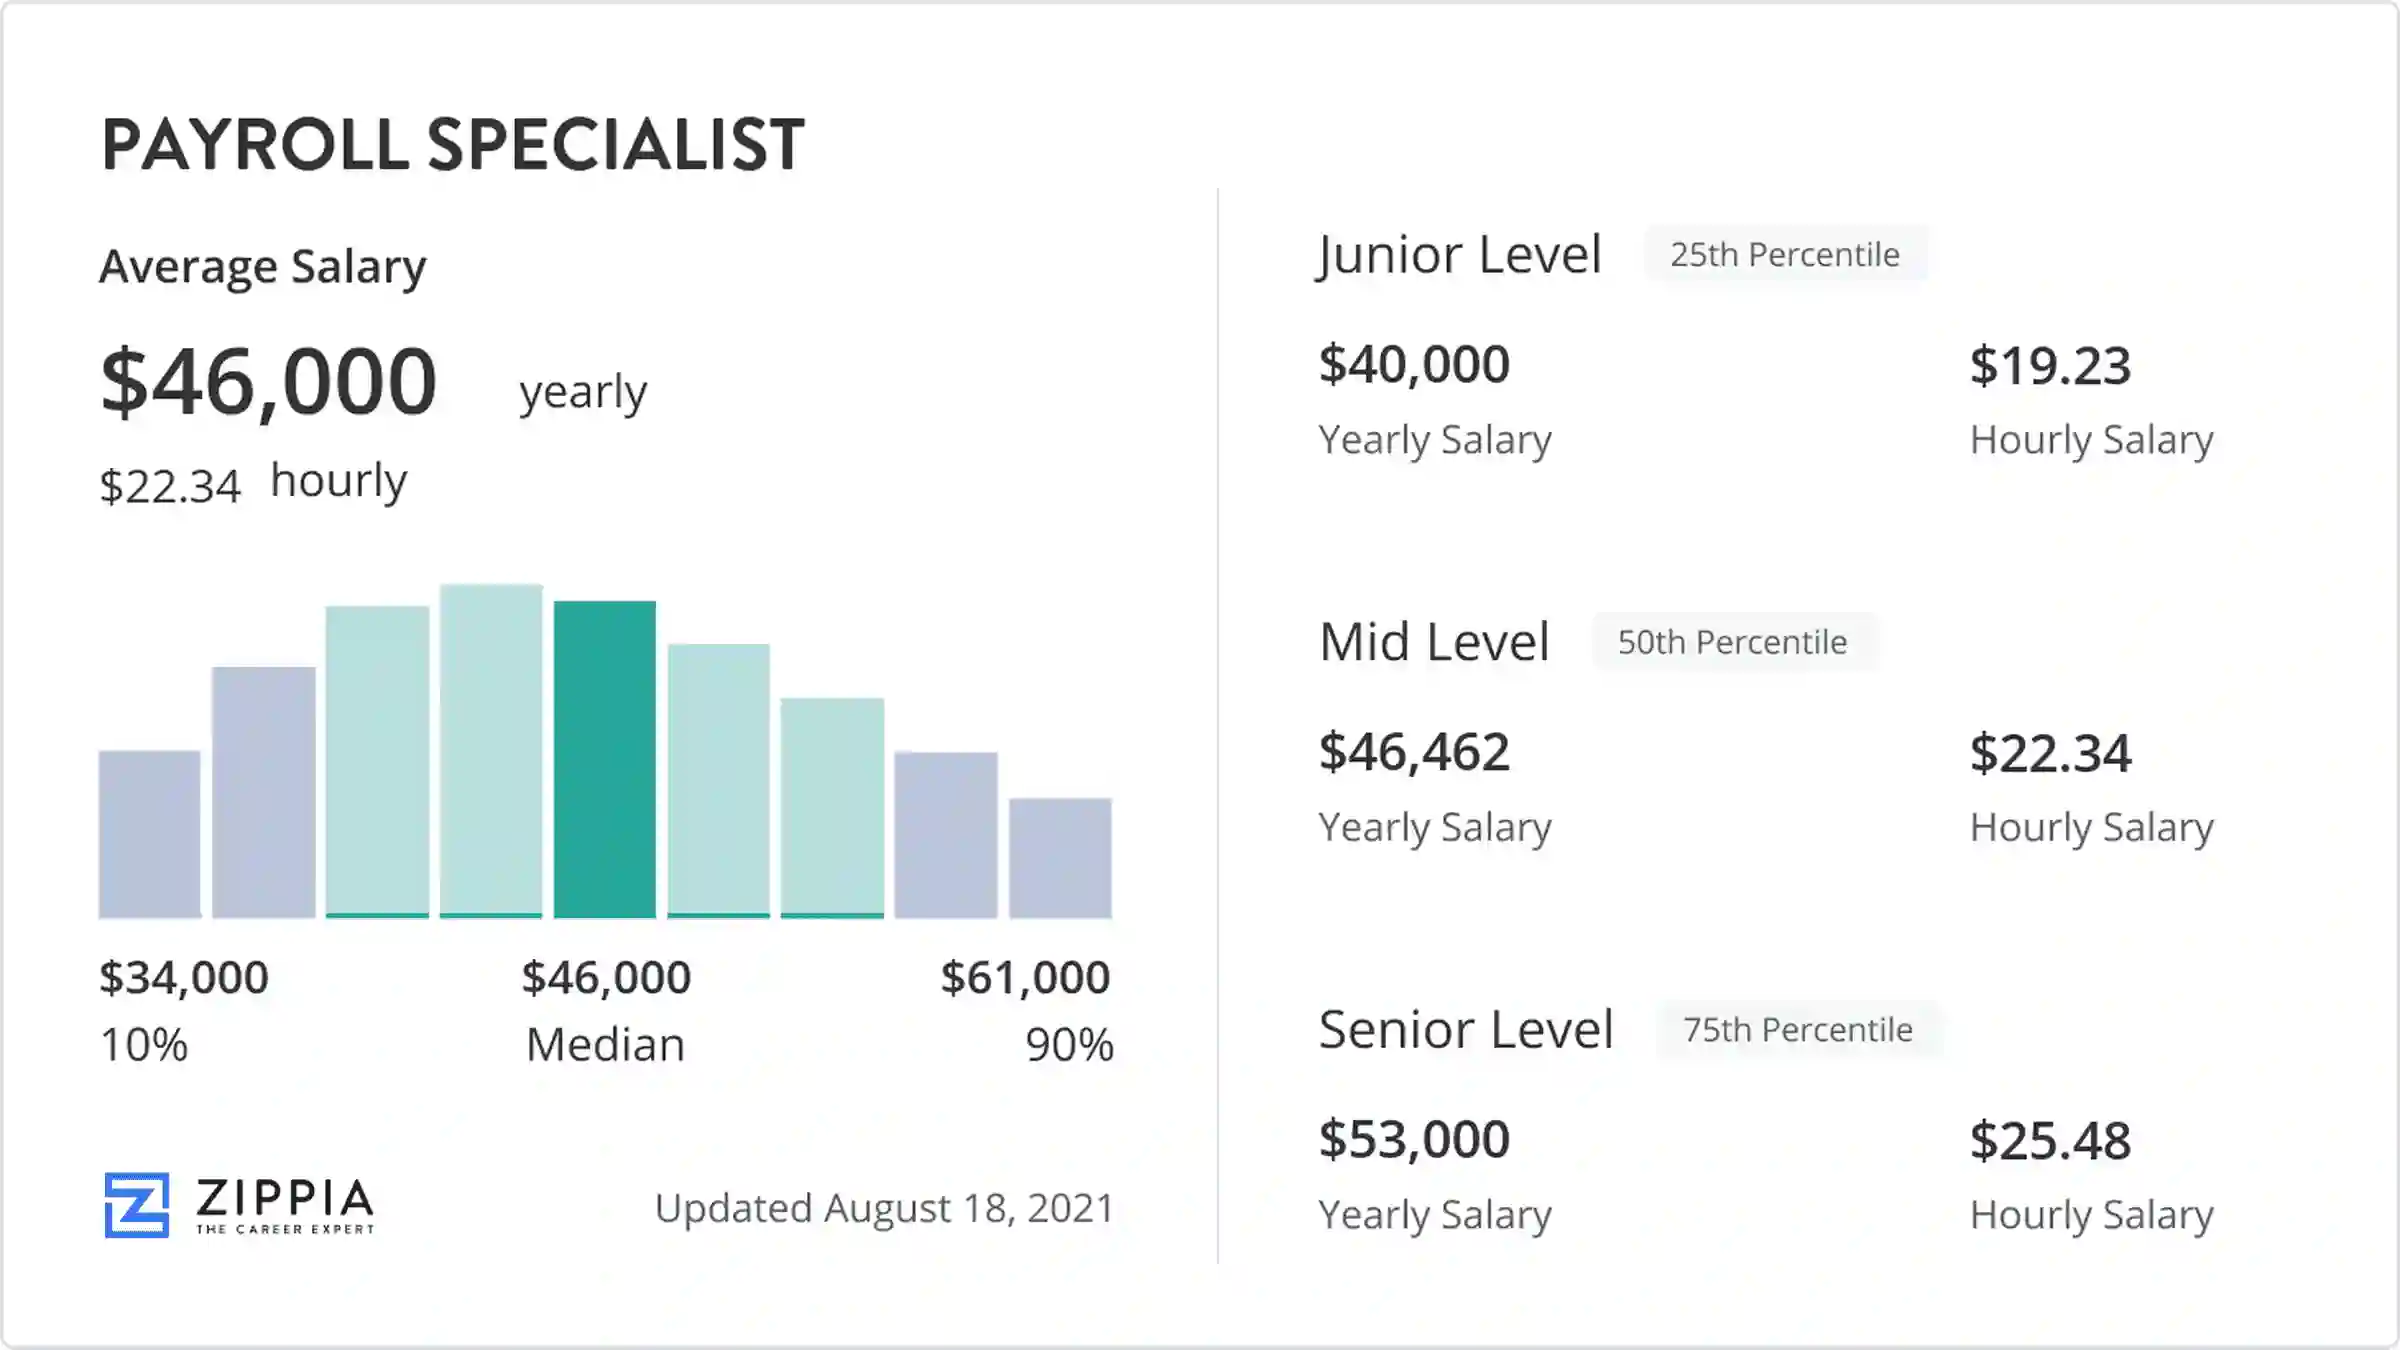Viewport: 2400px width, 1350px height.
Task: Click the 25th Percentile badge
Action: coord(1785,255)
